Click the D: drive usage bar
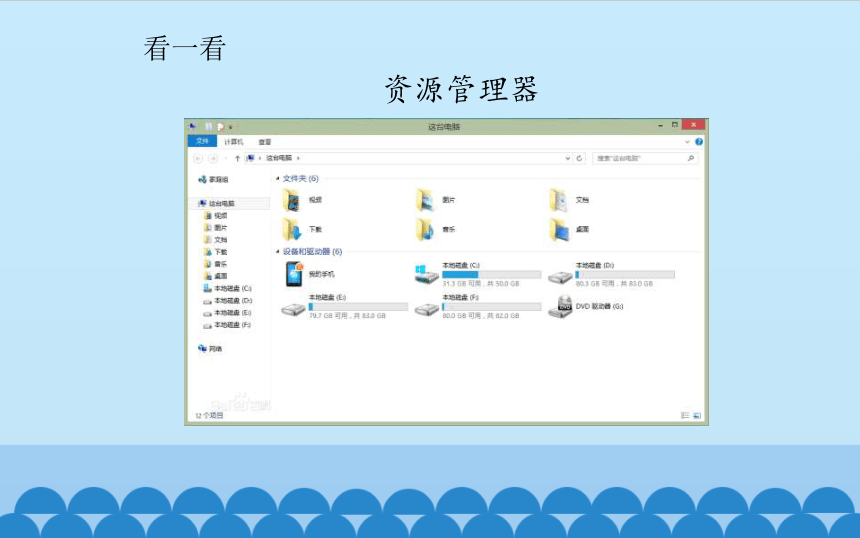The height and width of the screenshot is (538, 860). click(x=625, y=274)
